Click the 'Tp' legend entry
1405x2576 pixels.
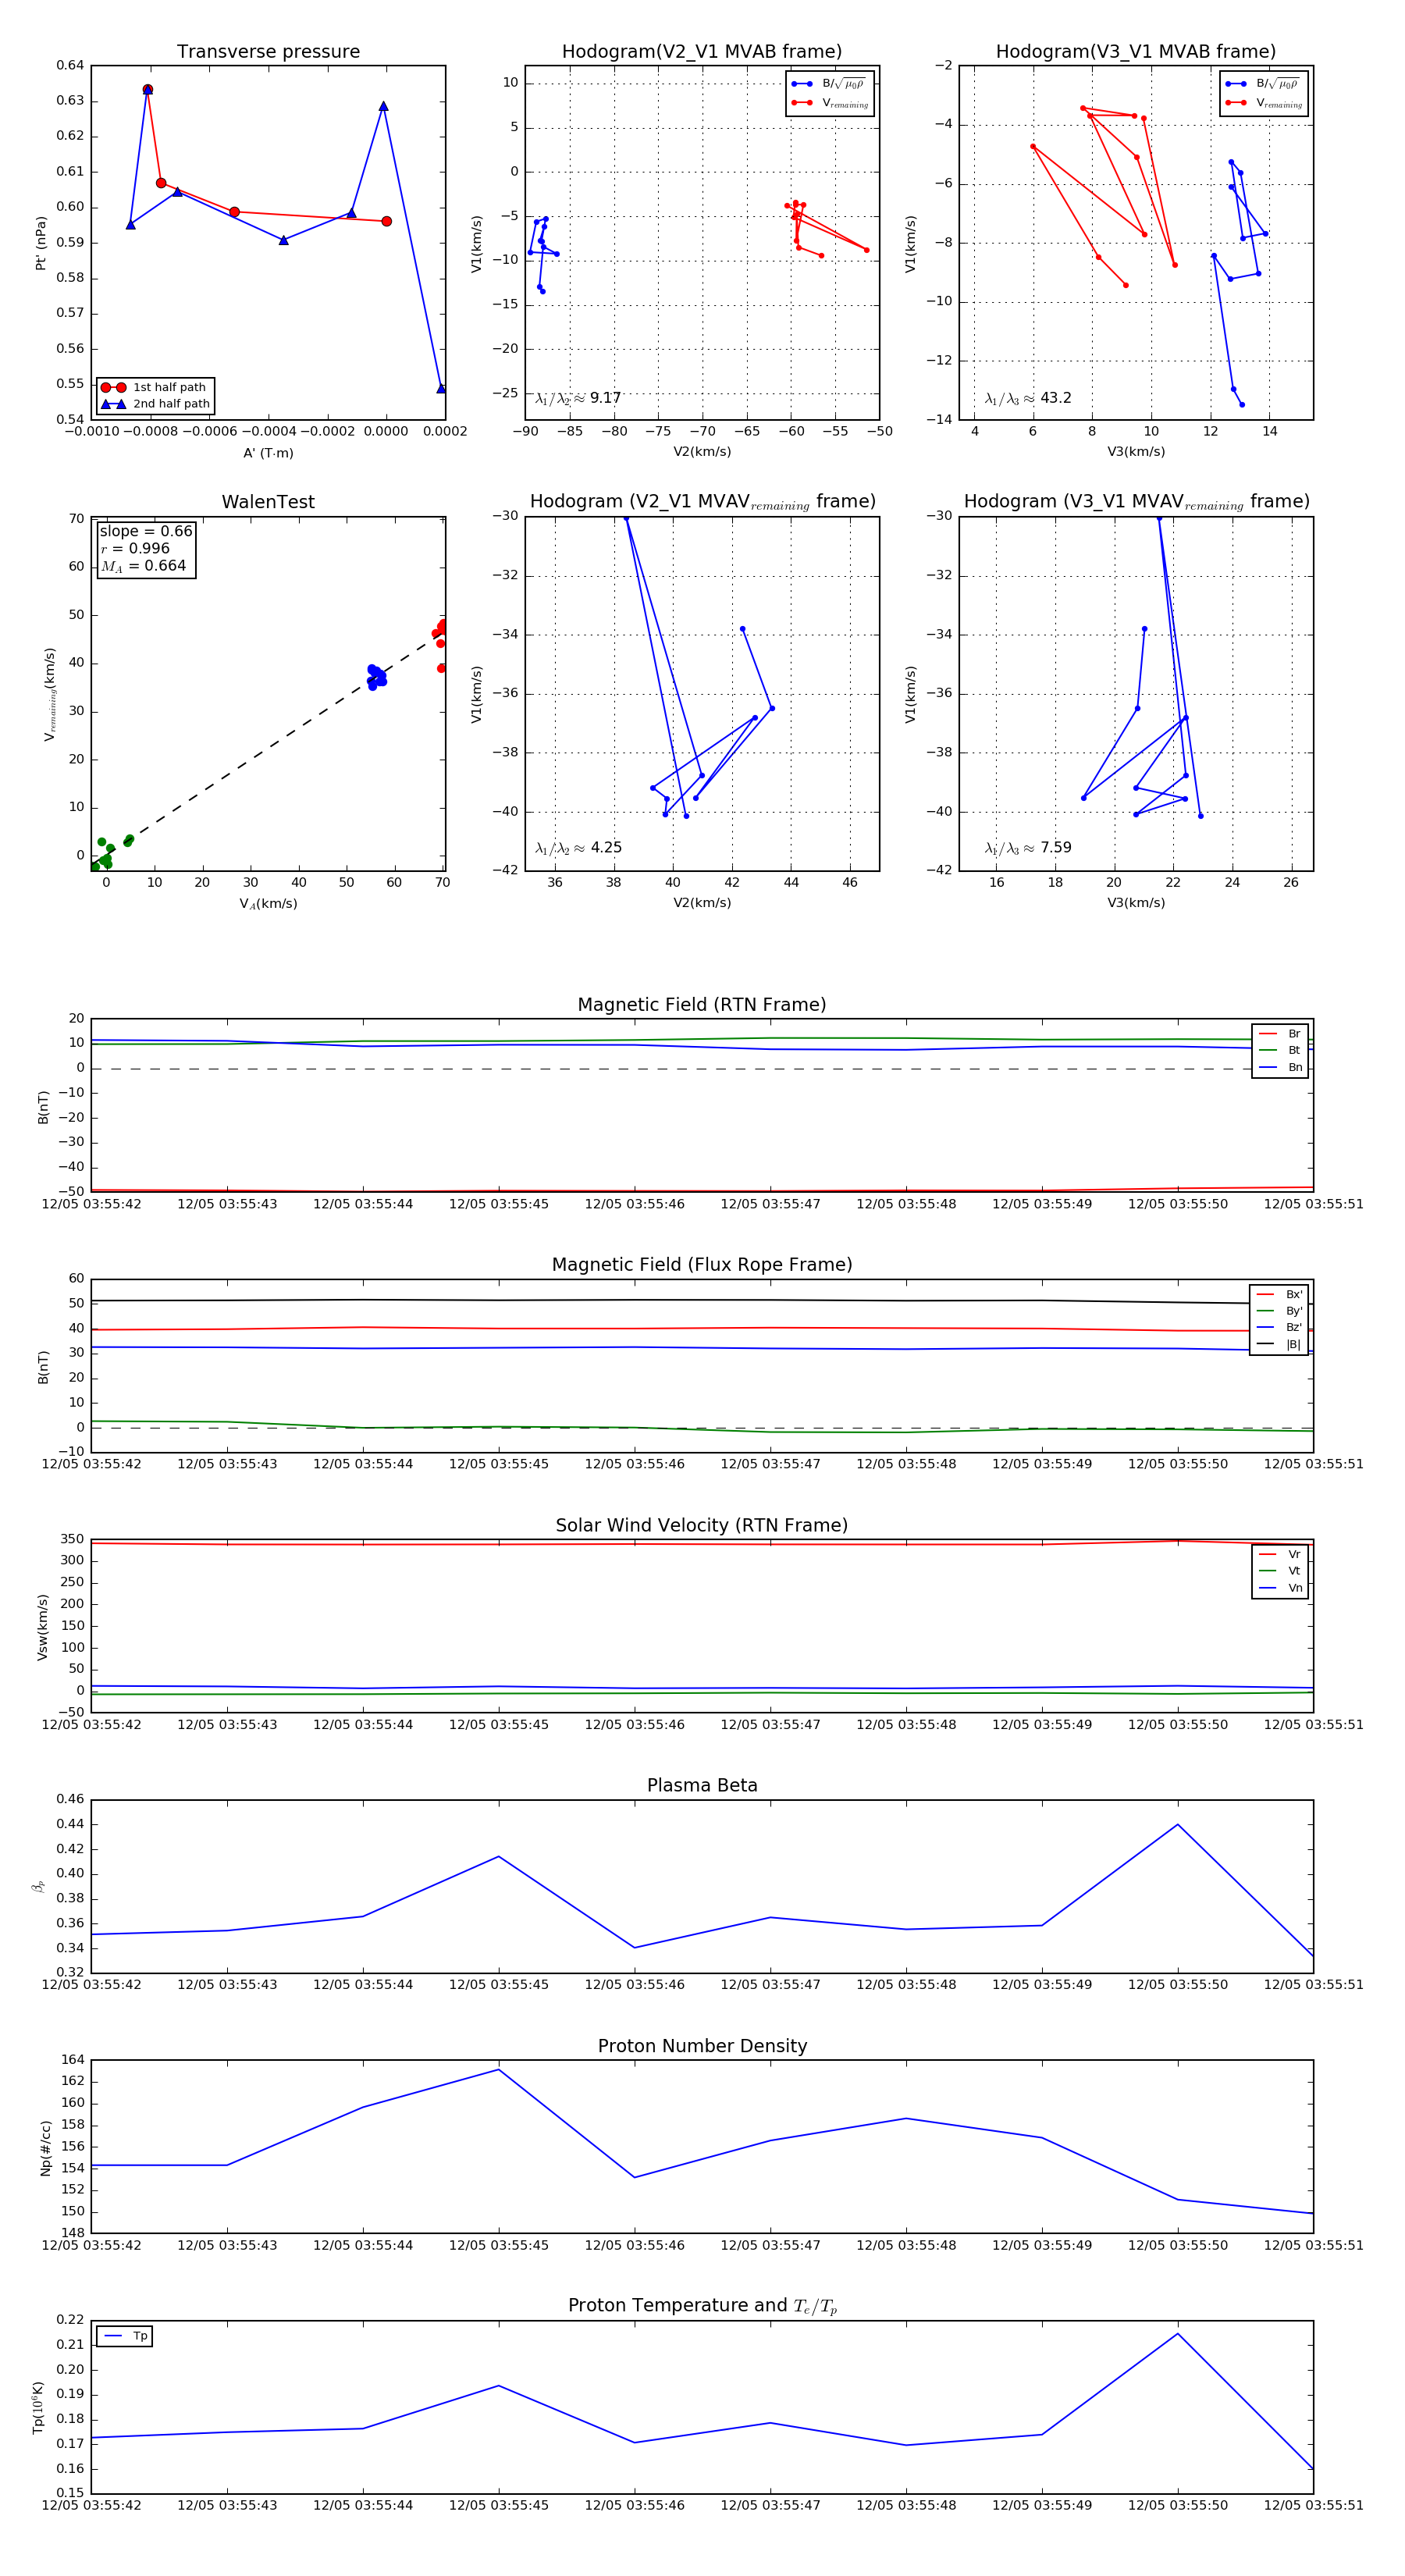[x=126, y=2336]
